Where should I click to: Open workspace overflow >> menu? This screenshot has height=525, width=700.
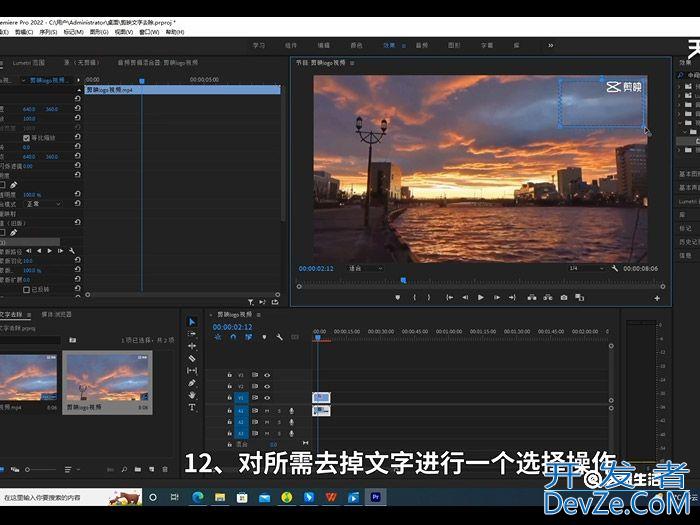click(550, 45)
